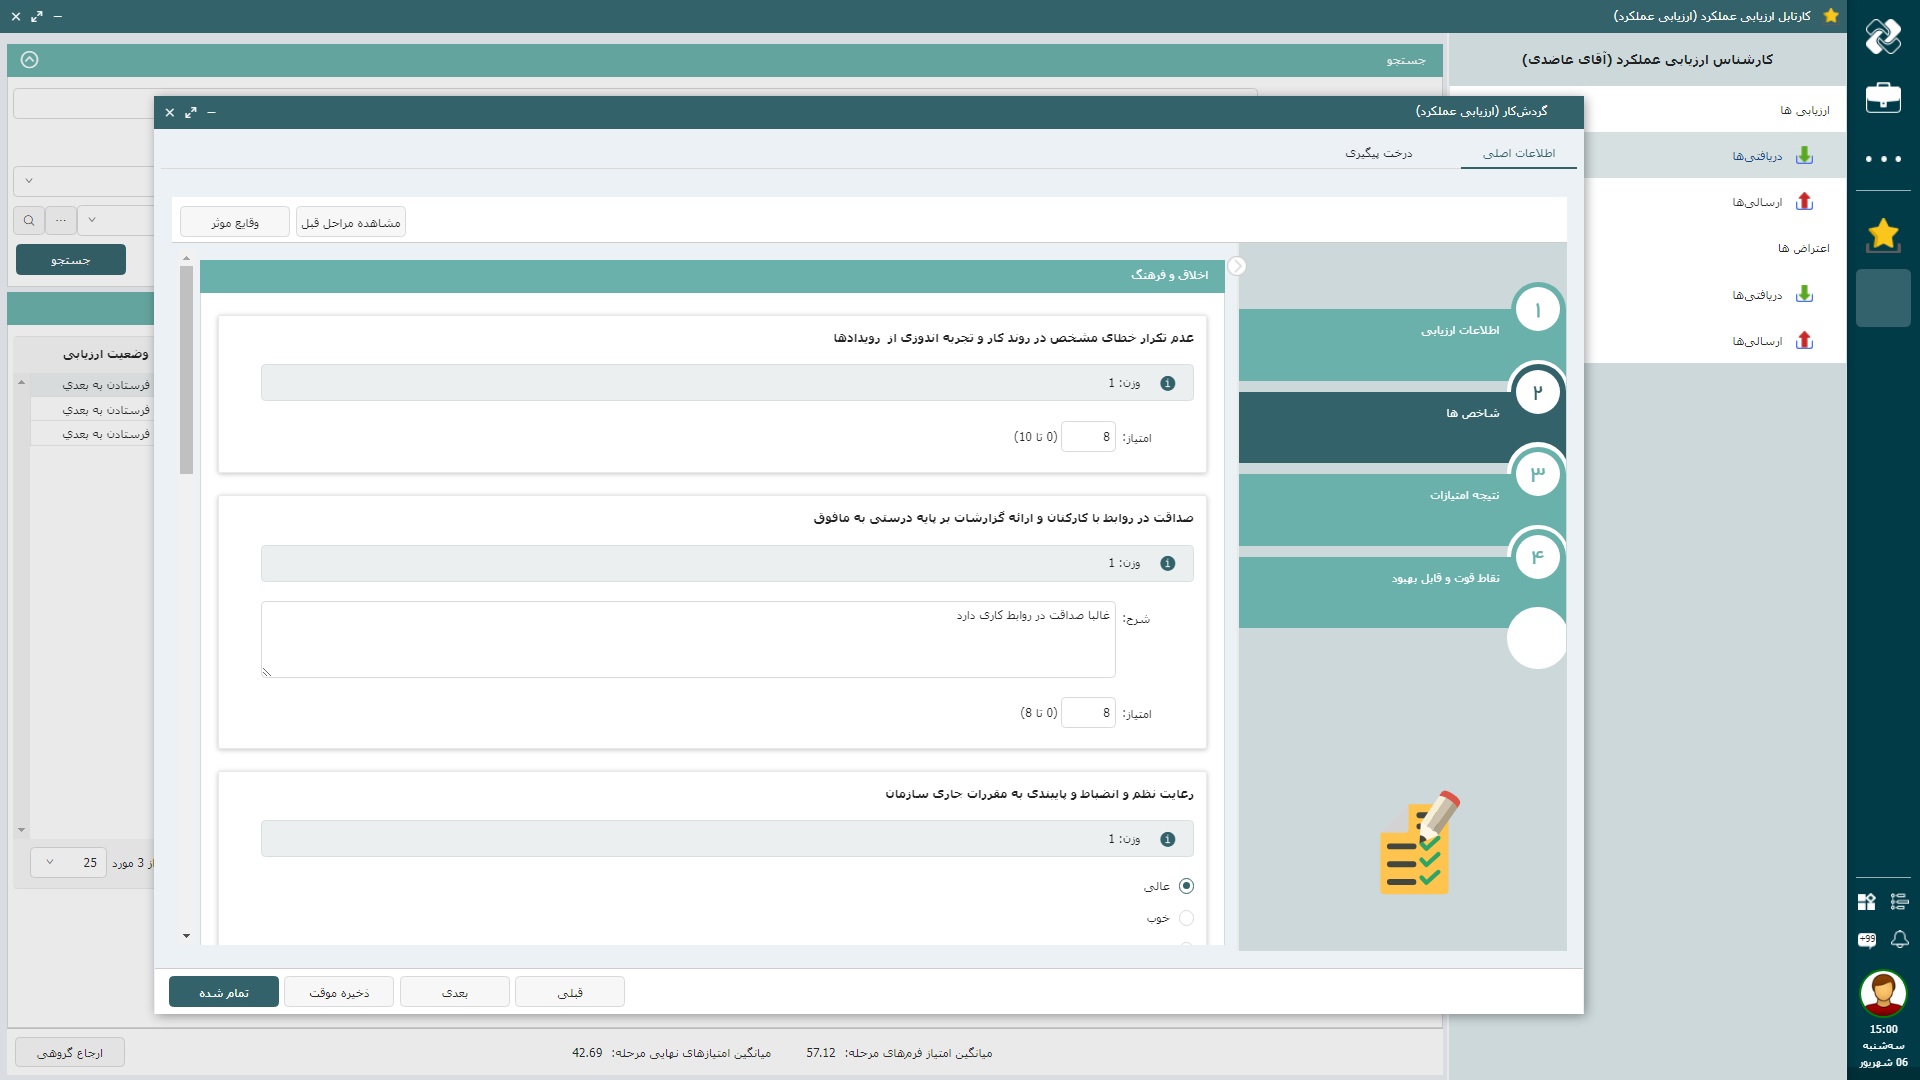Click the notification bell icon

pos(1900,939)
